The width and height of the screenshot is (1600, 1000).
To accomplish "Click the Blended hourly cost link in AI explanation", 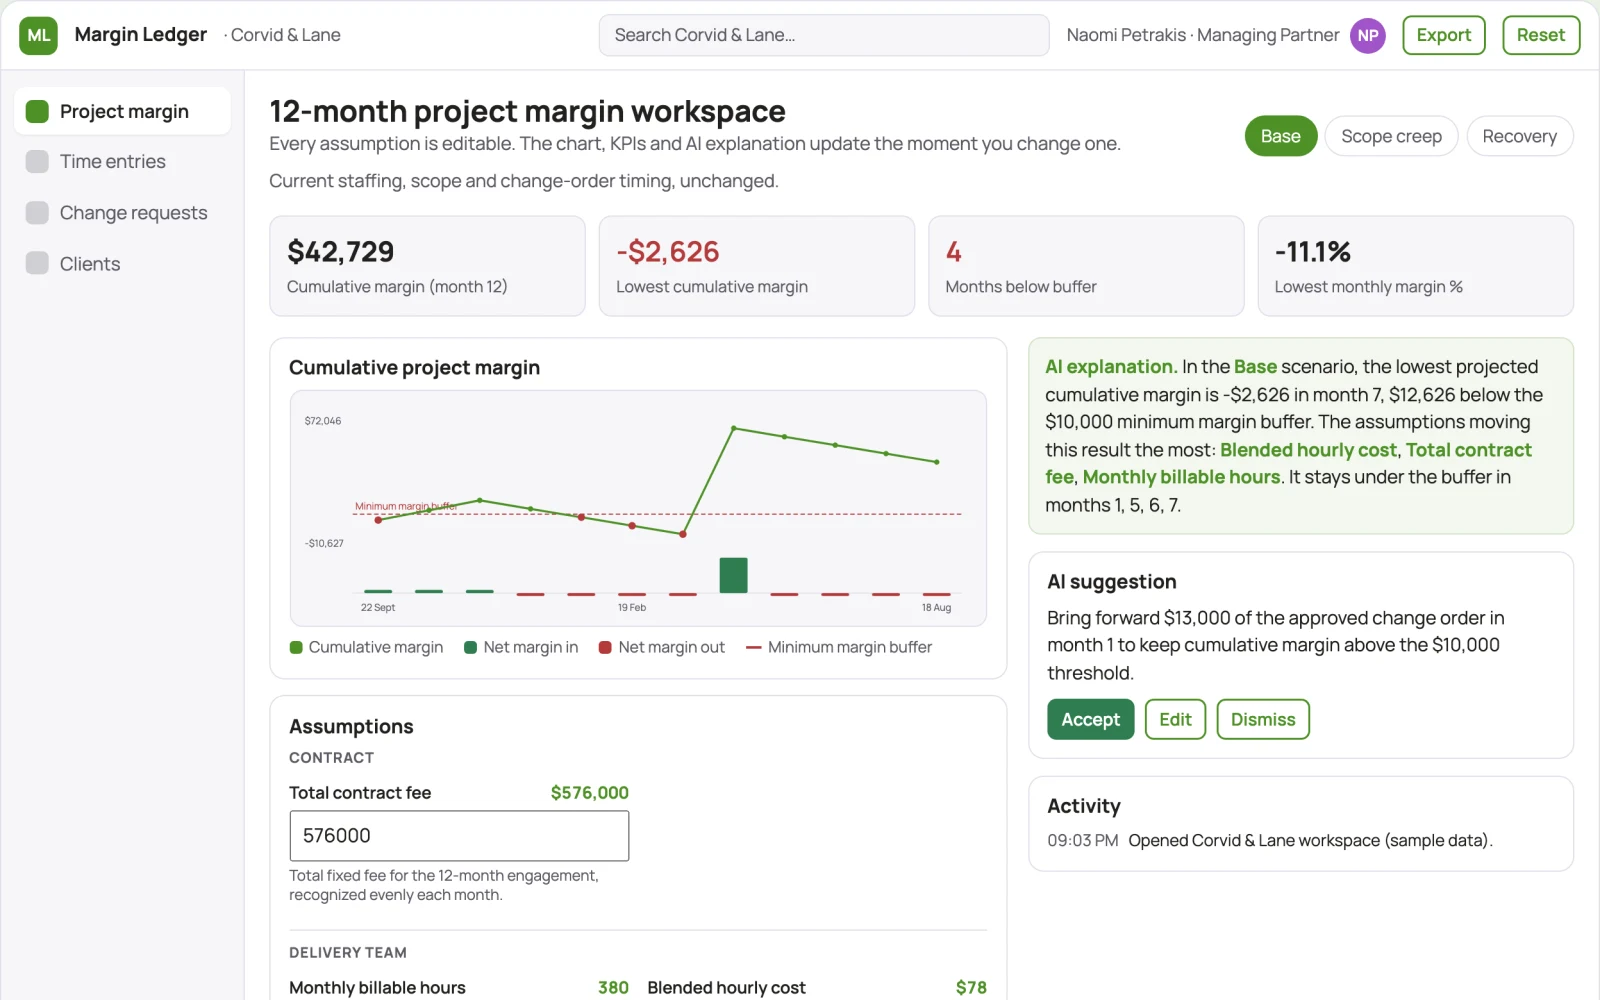I will click(x=1308, y=450).
